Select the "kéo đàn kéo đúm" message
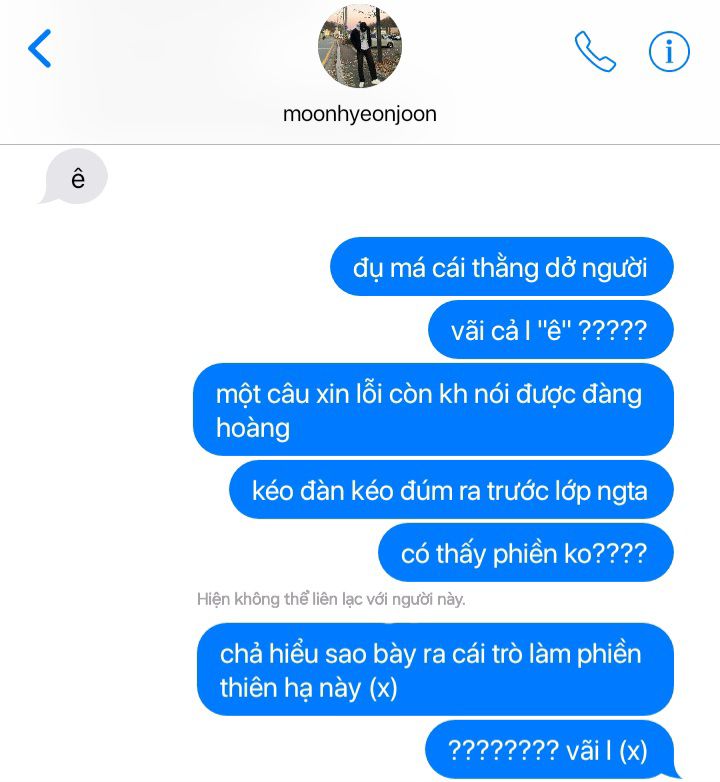The height and width of the screenshot is (782, 720). point(451,490)
